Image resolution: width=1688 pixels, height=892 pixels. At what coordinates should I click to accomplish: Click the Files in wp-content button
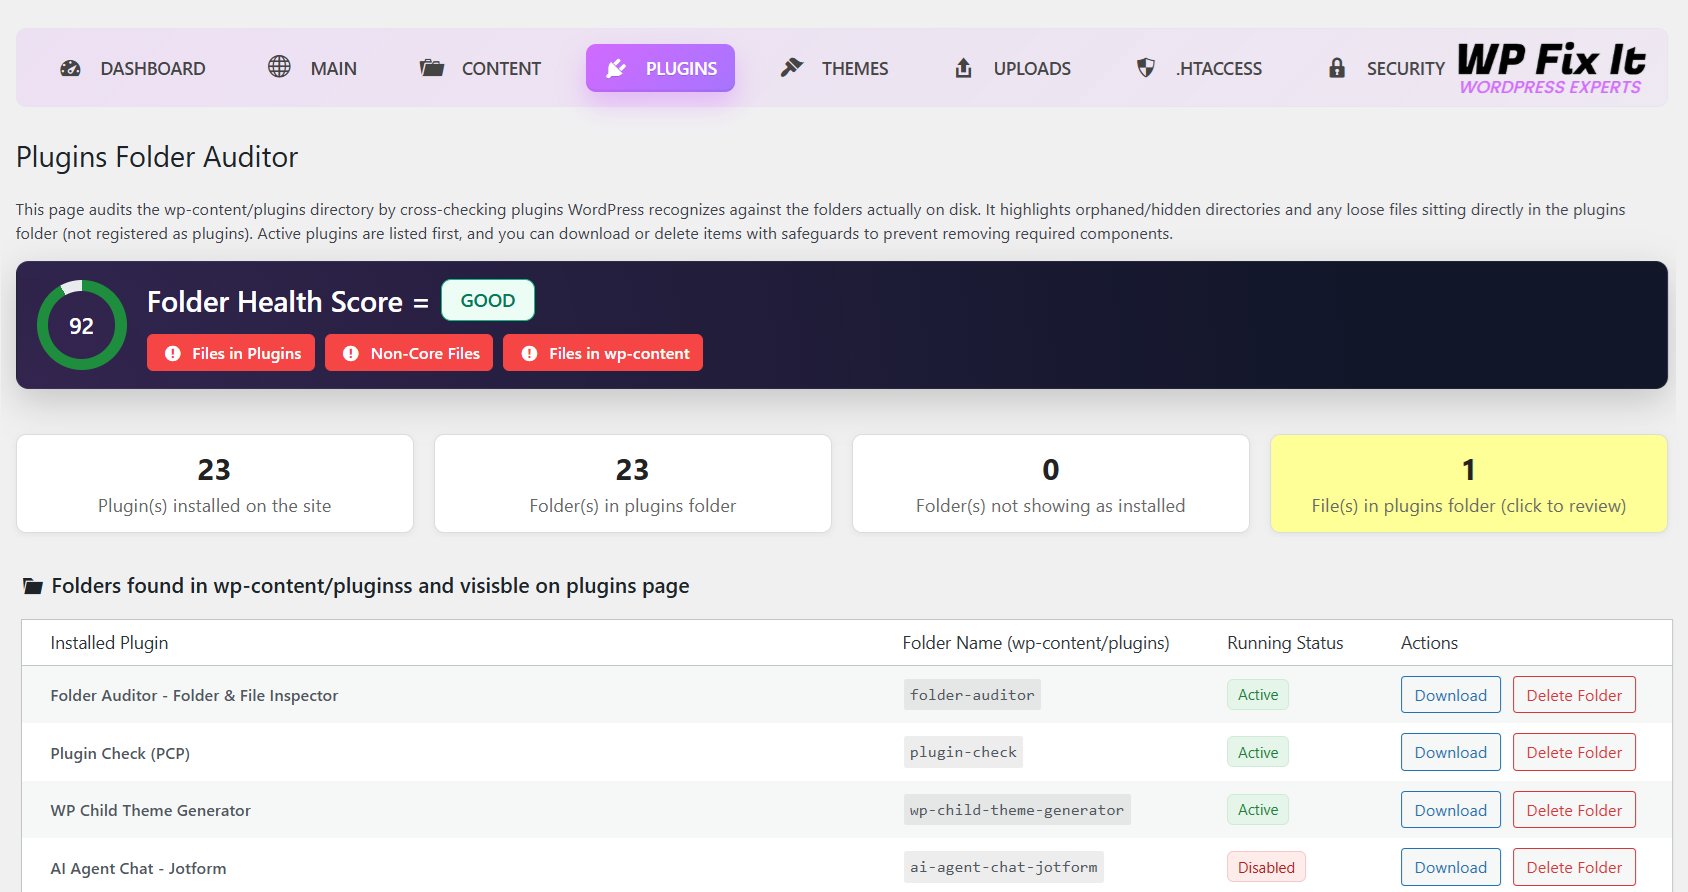tap(603, 353)
